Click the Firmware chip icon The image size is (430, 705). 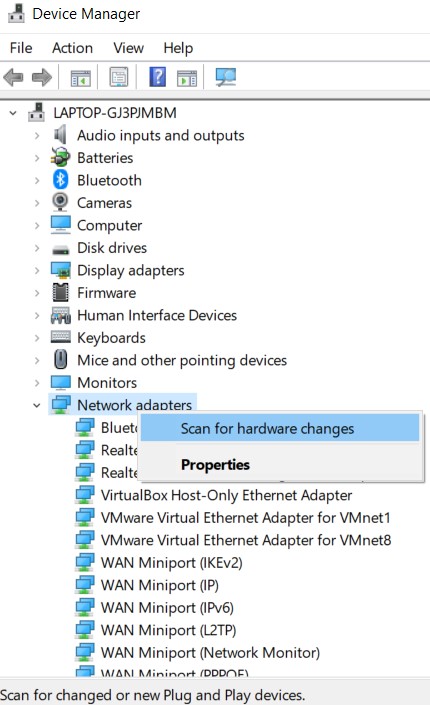click(60, 292)
